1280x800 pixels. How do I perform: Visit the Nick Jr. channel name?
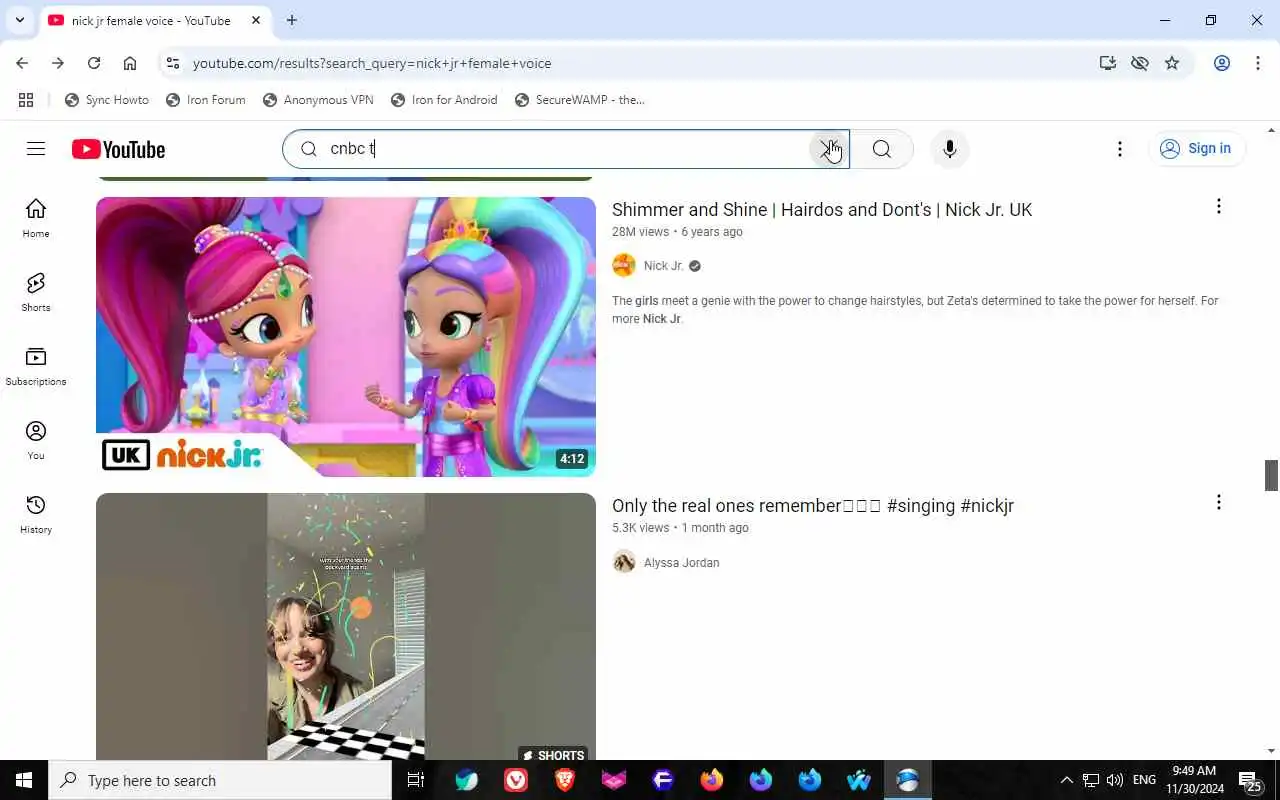(x=663, y=266)
